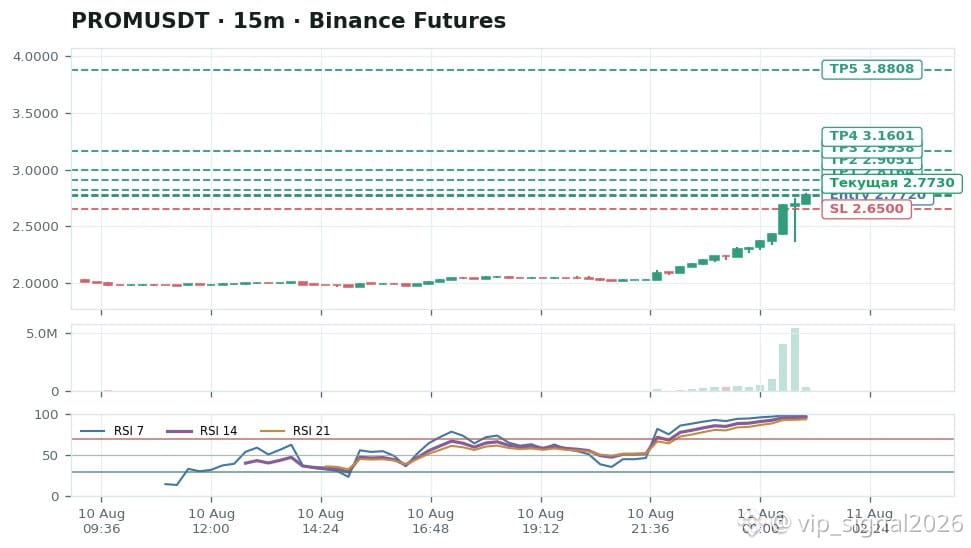Click the RSI 21 legend entry
Viewport: 971px width, 548px height.
click(295, 431)
